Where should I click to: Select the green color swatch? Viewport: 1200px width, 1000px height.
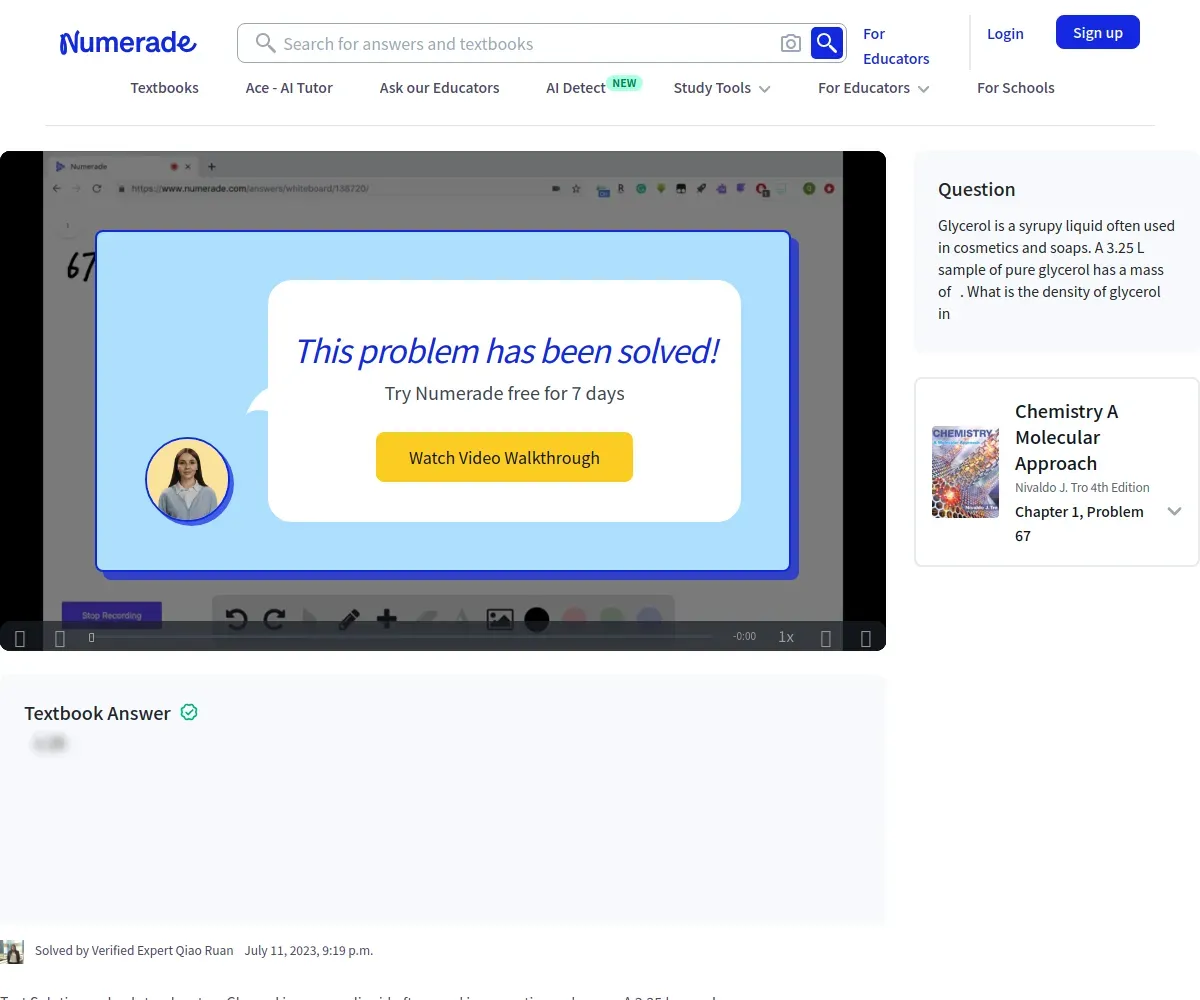[612, 619]
